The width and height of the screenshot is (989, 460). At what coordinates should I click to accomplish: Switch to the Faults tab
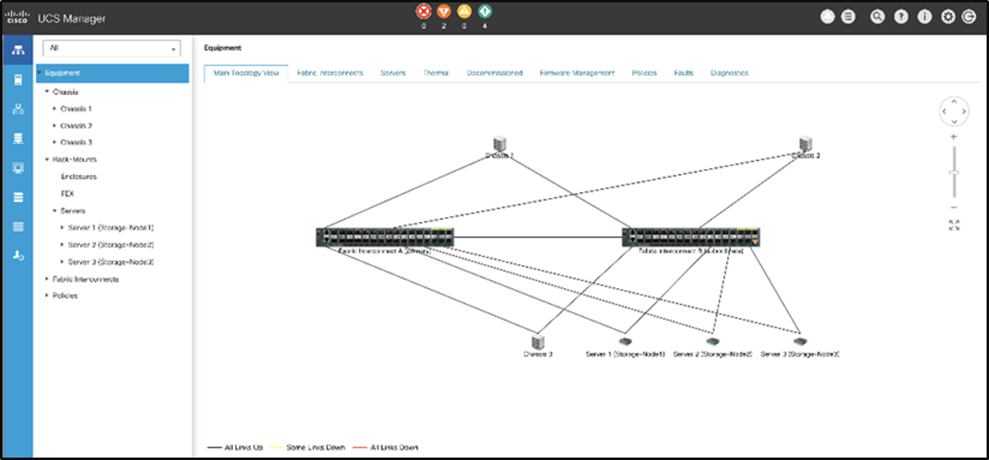[x=683, y=73]
